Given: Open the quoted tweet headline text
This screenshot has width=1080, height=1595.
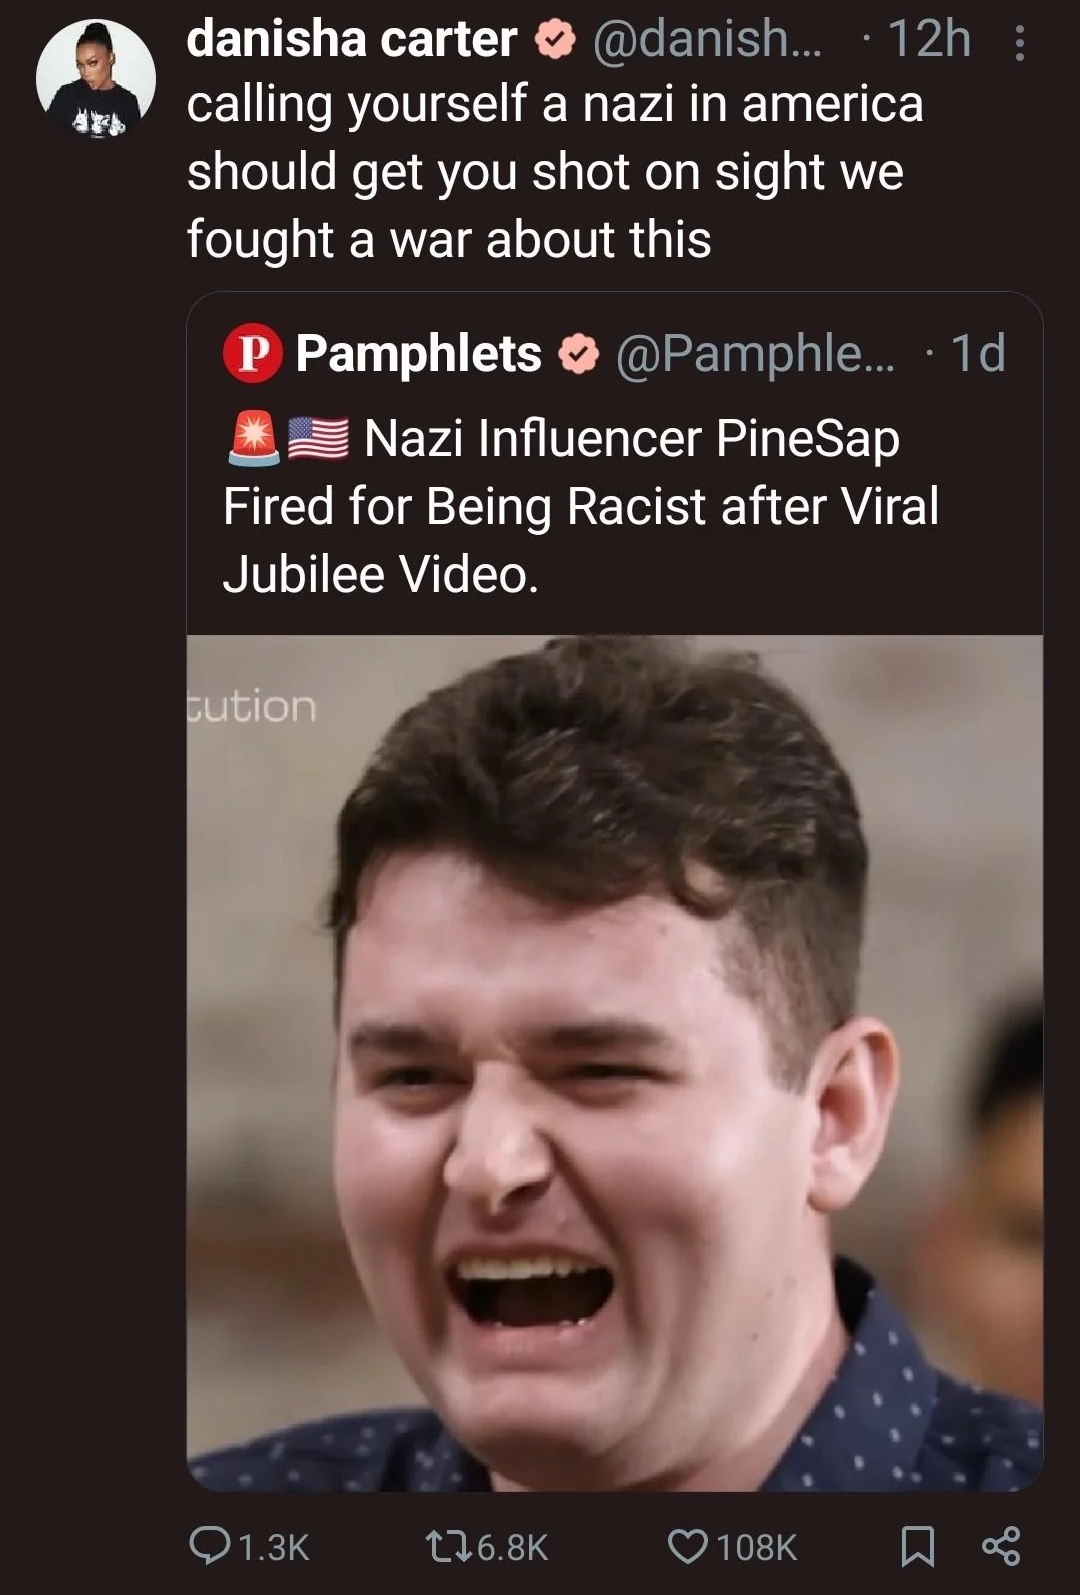Looking at the screenshot, I should coord(581,506).
